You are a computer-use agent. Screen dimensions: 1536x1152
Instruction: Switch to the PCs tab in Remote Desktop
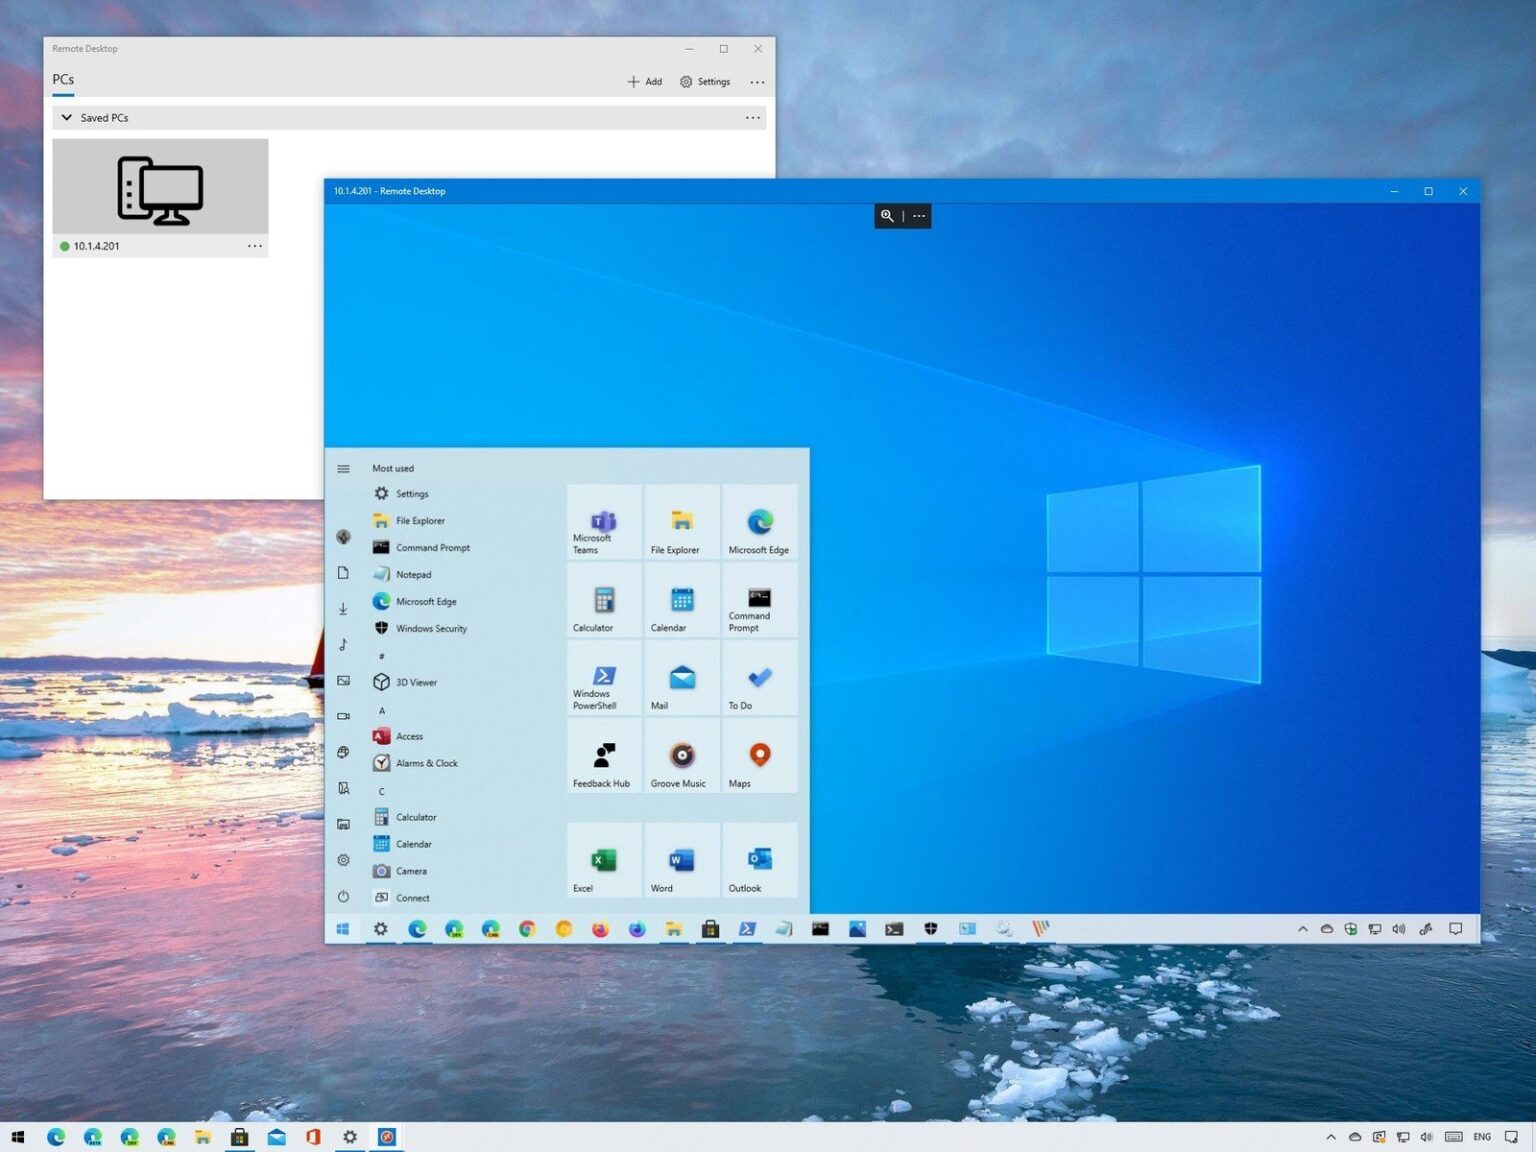(62, 79)
